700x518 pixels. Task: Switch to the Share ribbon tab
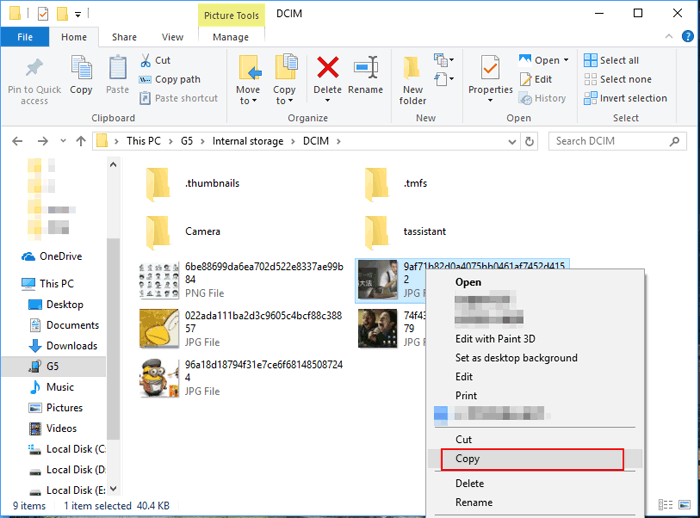coord(124,37)
